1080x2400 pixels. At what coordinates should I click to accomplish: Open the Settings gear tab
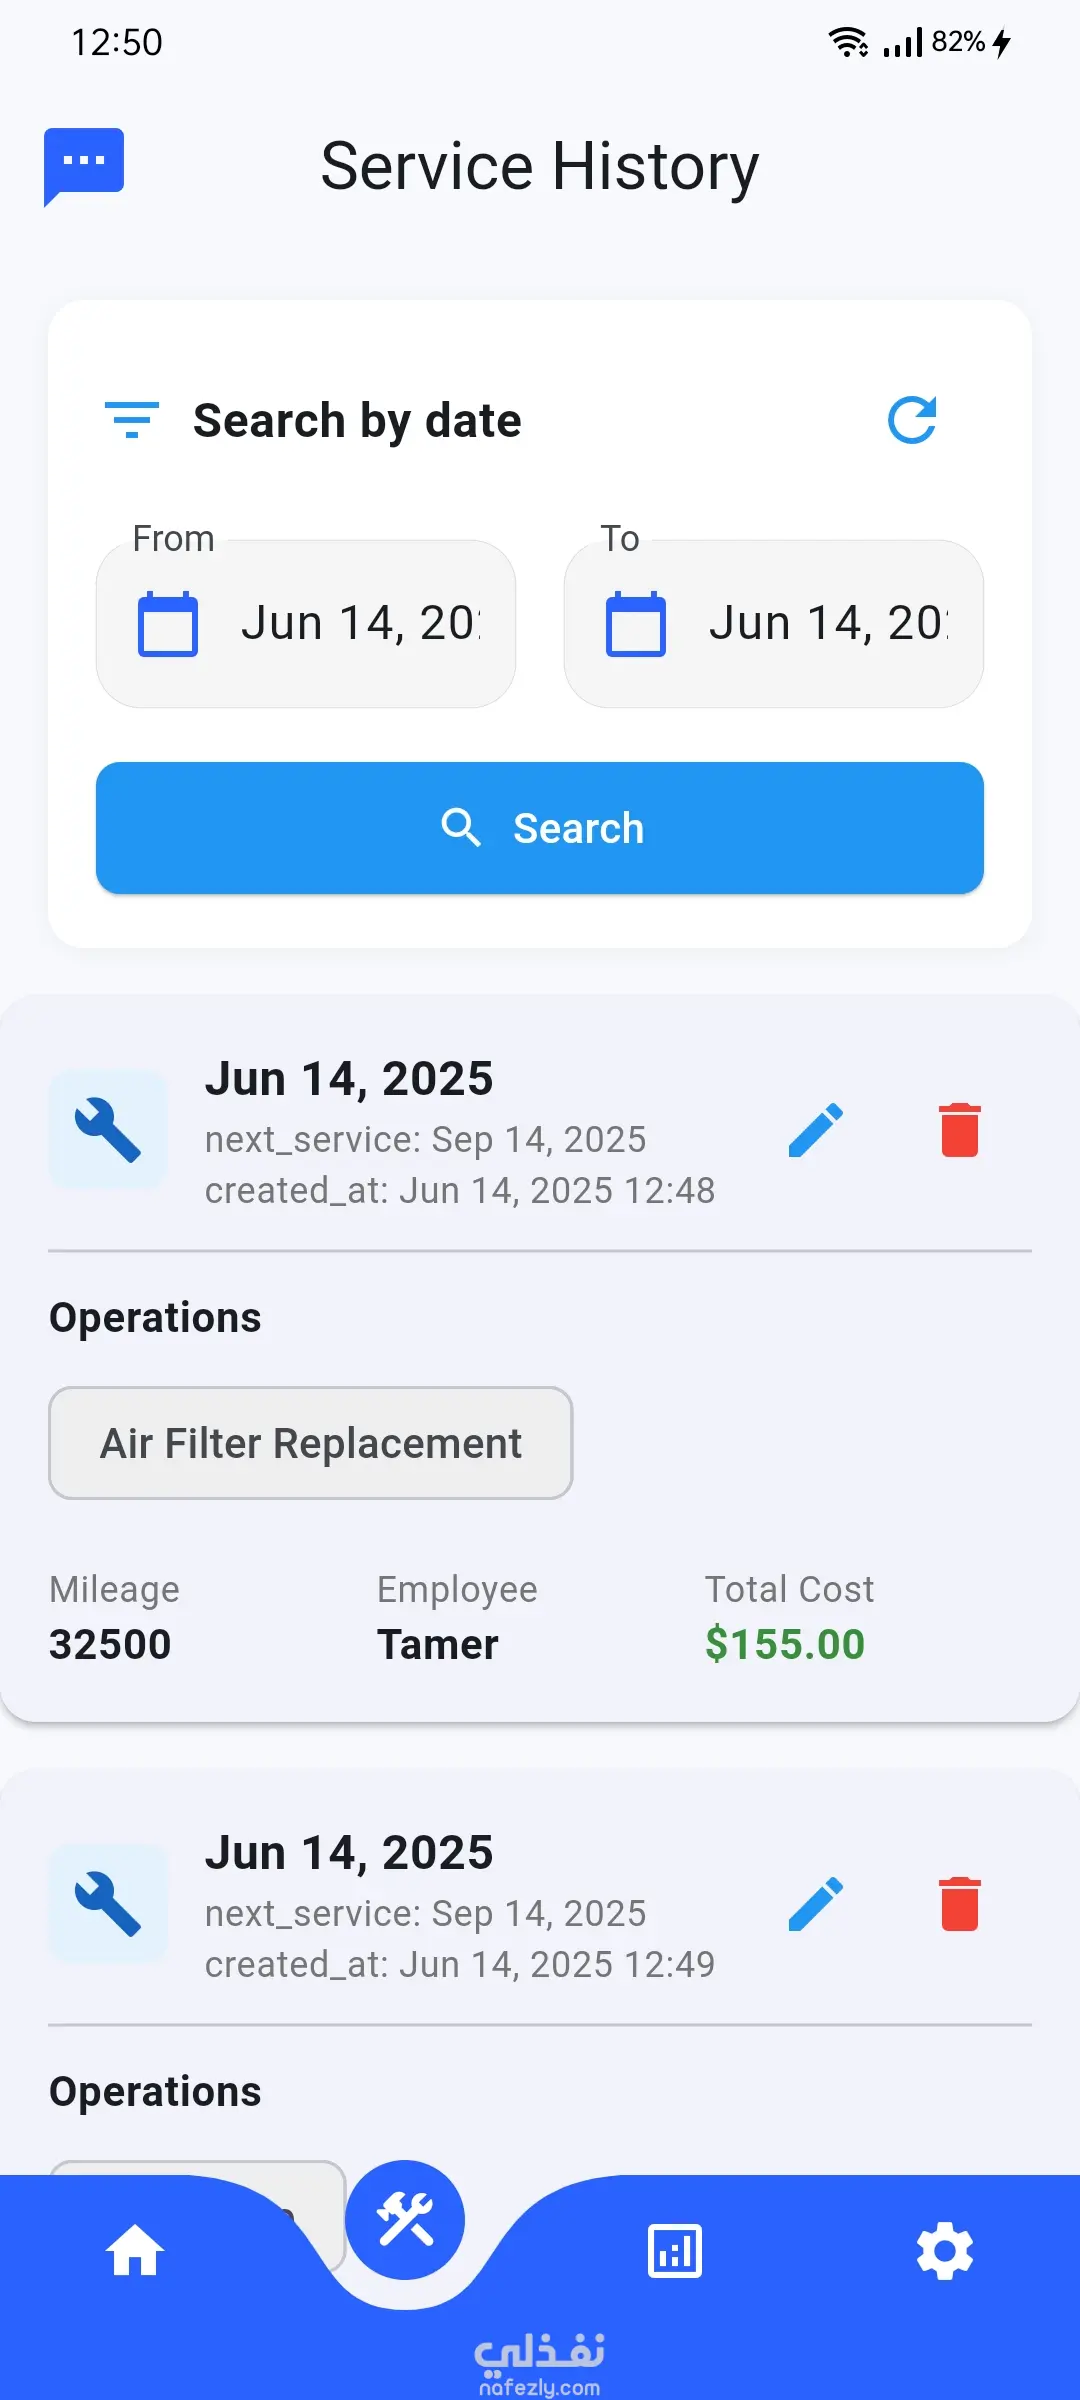click(945, 2252)
